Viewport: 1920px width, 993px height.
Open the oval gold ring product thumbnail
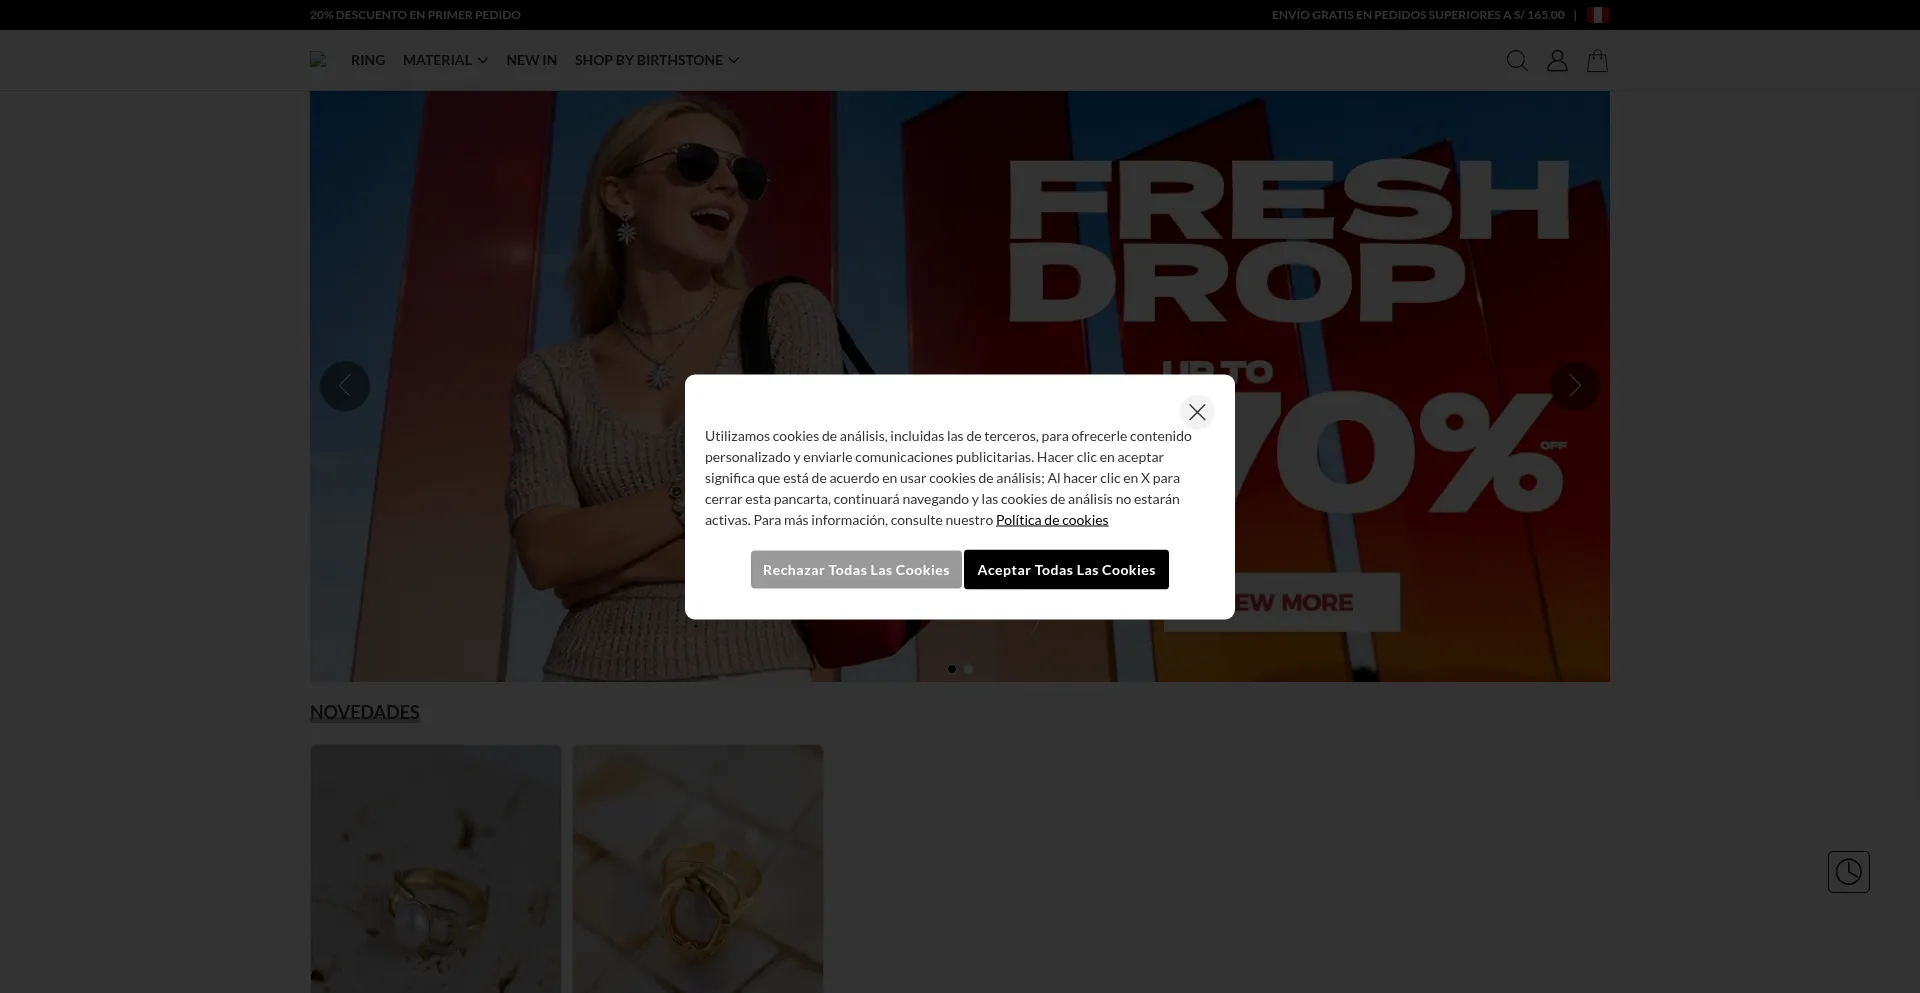(x=698, y=868)
